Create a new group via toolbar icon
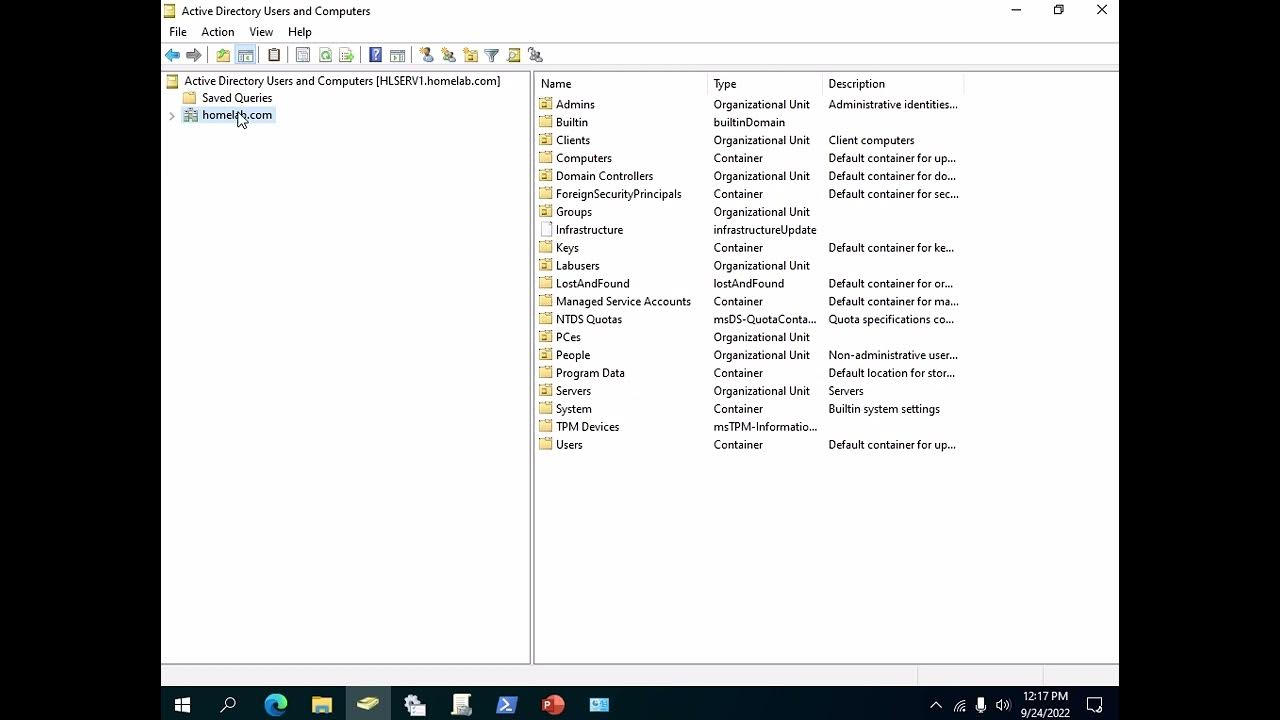1280x720 pixels. [x=448, y=55]
